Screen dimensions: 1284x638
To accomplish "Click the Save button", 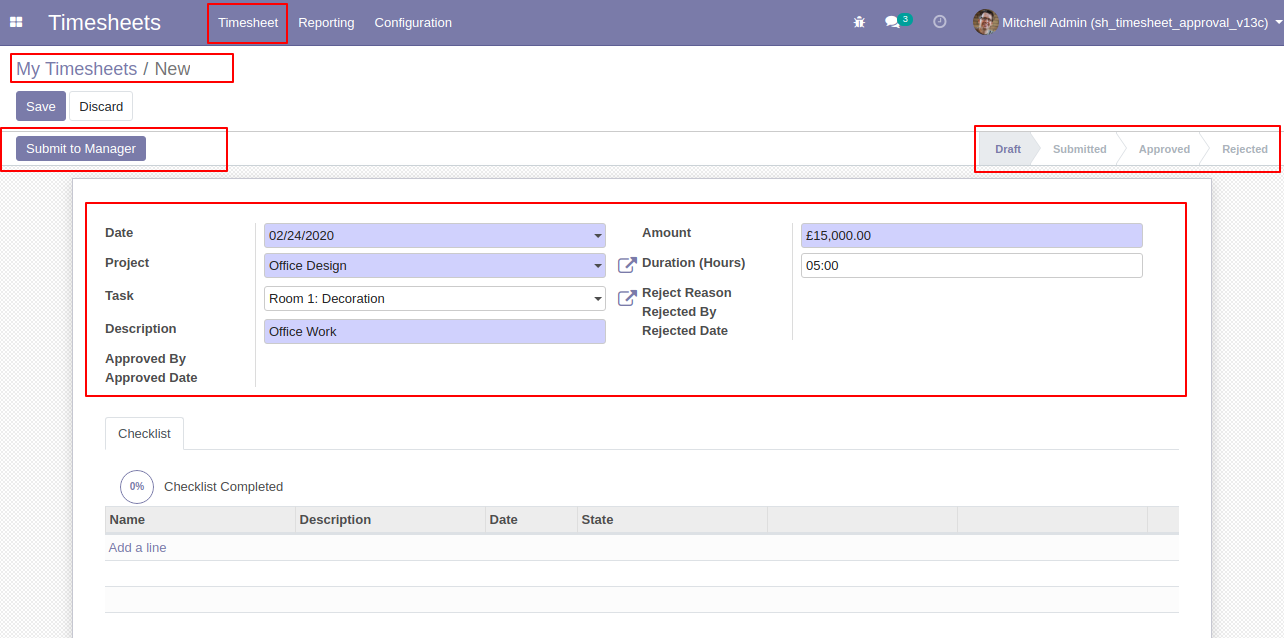I will [x=41, y=107].
